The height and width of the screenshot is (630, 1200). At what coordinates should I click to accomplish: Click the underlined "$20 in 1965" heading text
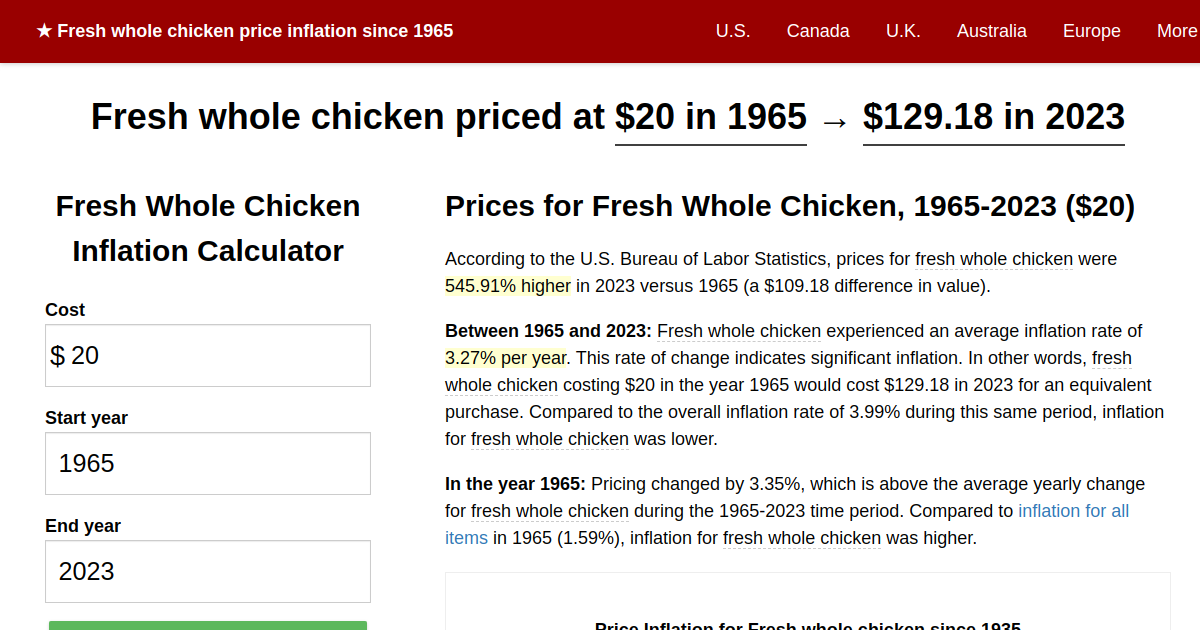(x=710, y=117)
